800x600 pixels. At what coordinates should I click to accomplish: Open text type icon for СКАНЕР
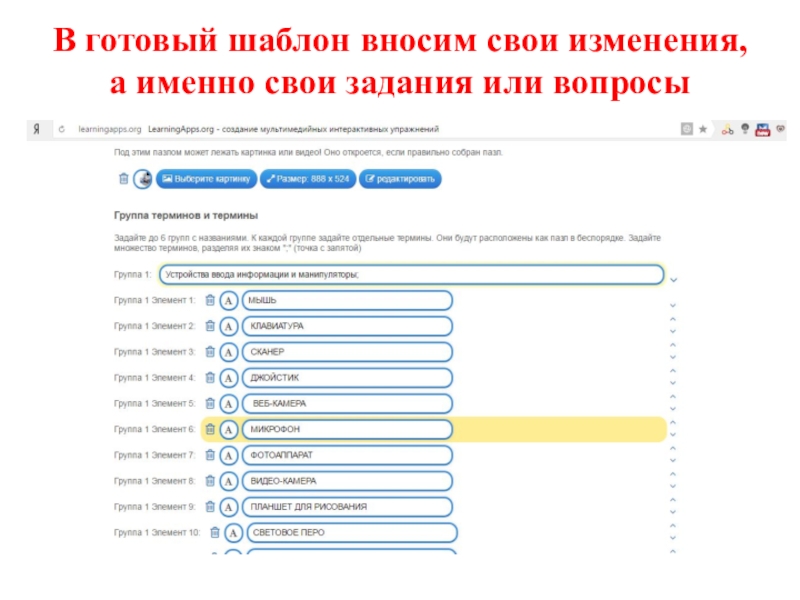(229, 352)
